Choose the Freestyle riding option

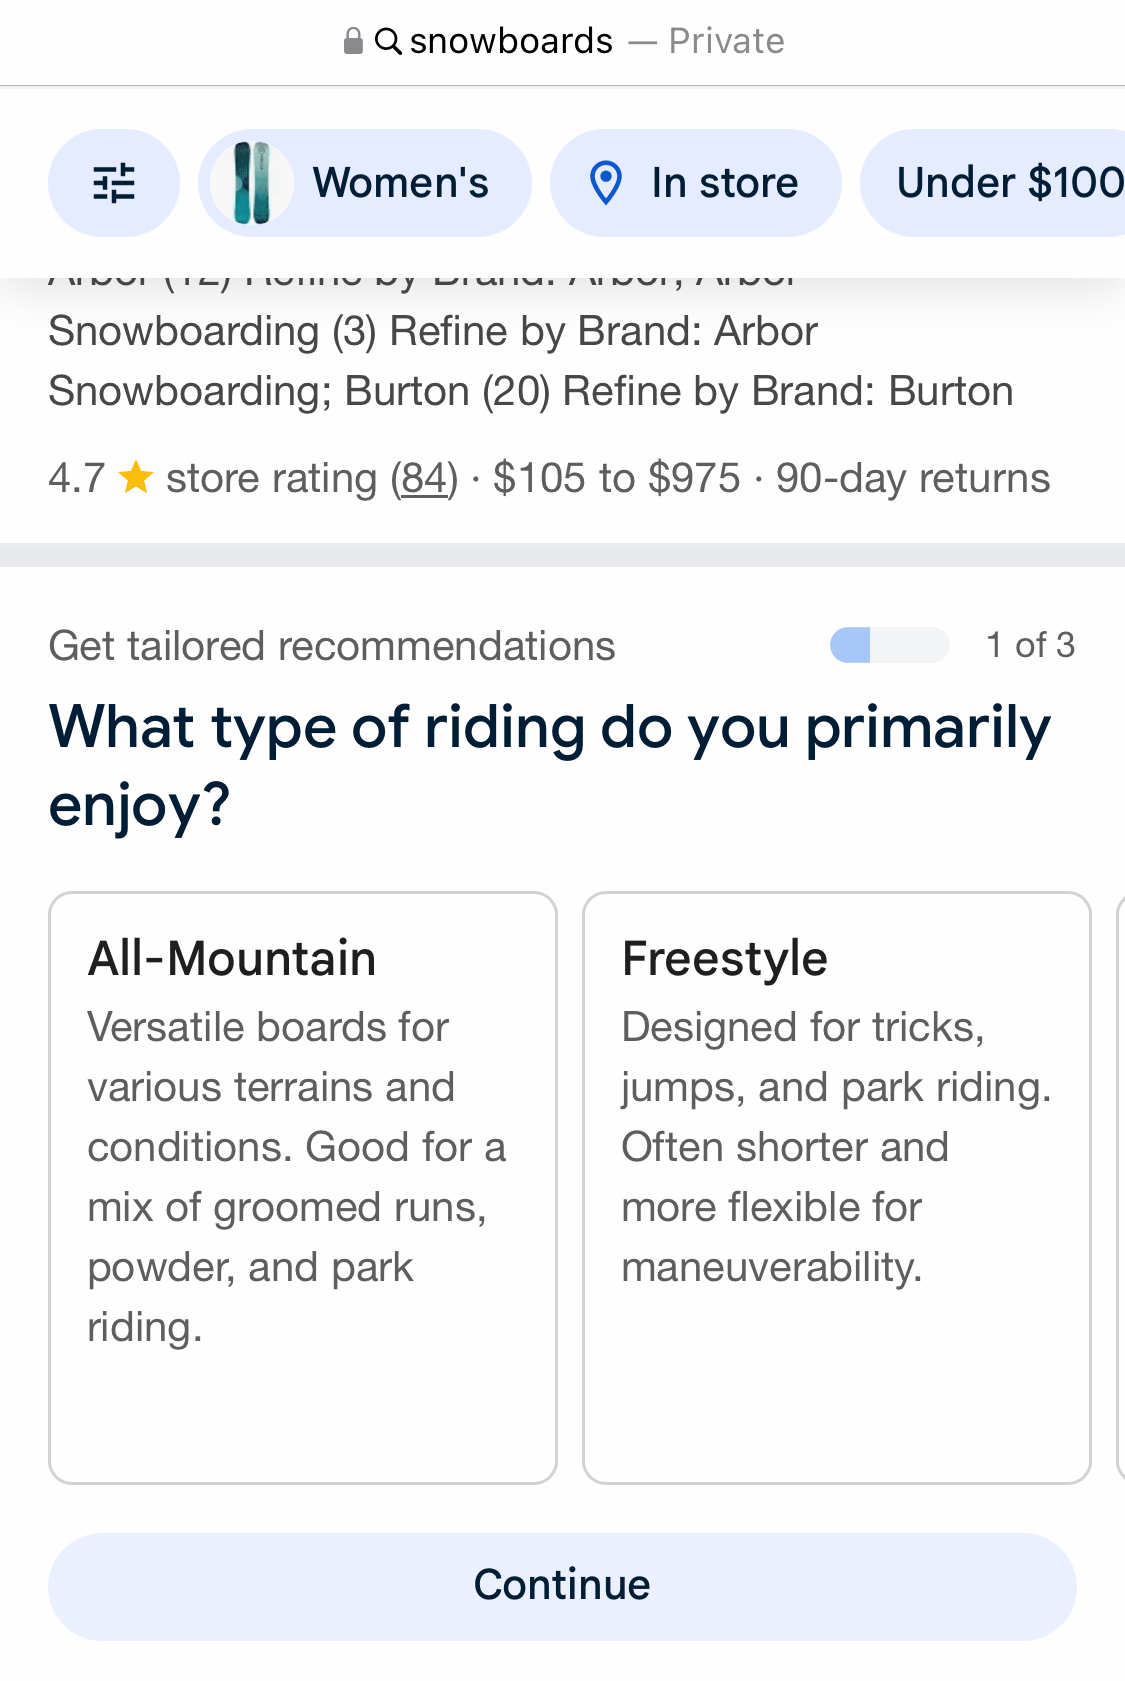point(836,1187)
